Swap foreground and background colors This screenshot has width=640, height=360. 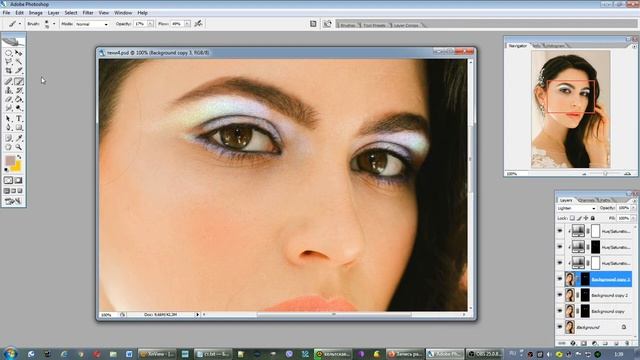pos(19,157)
